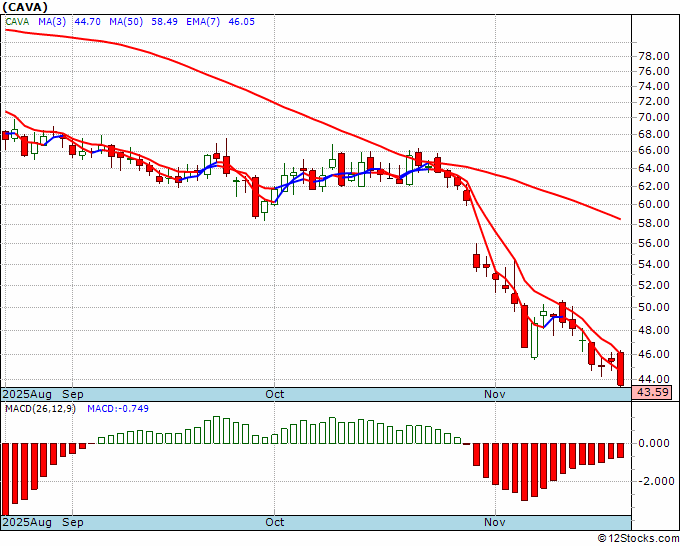The image size is (680, 546).
Task: Click the 46.00 price axis label
Action: tap(654, 354)
